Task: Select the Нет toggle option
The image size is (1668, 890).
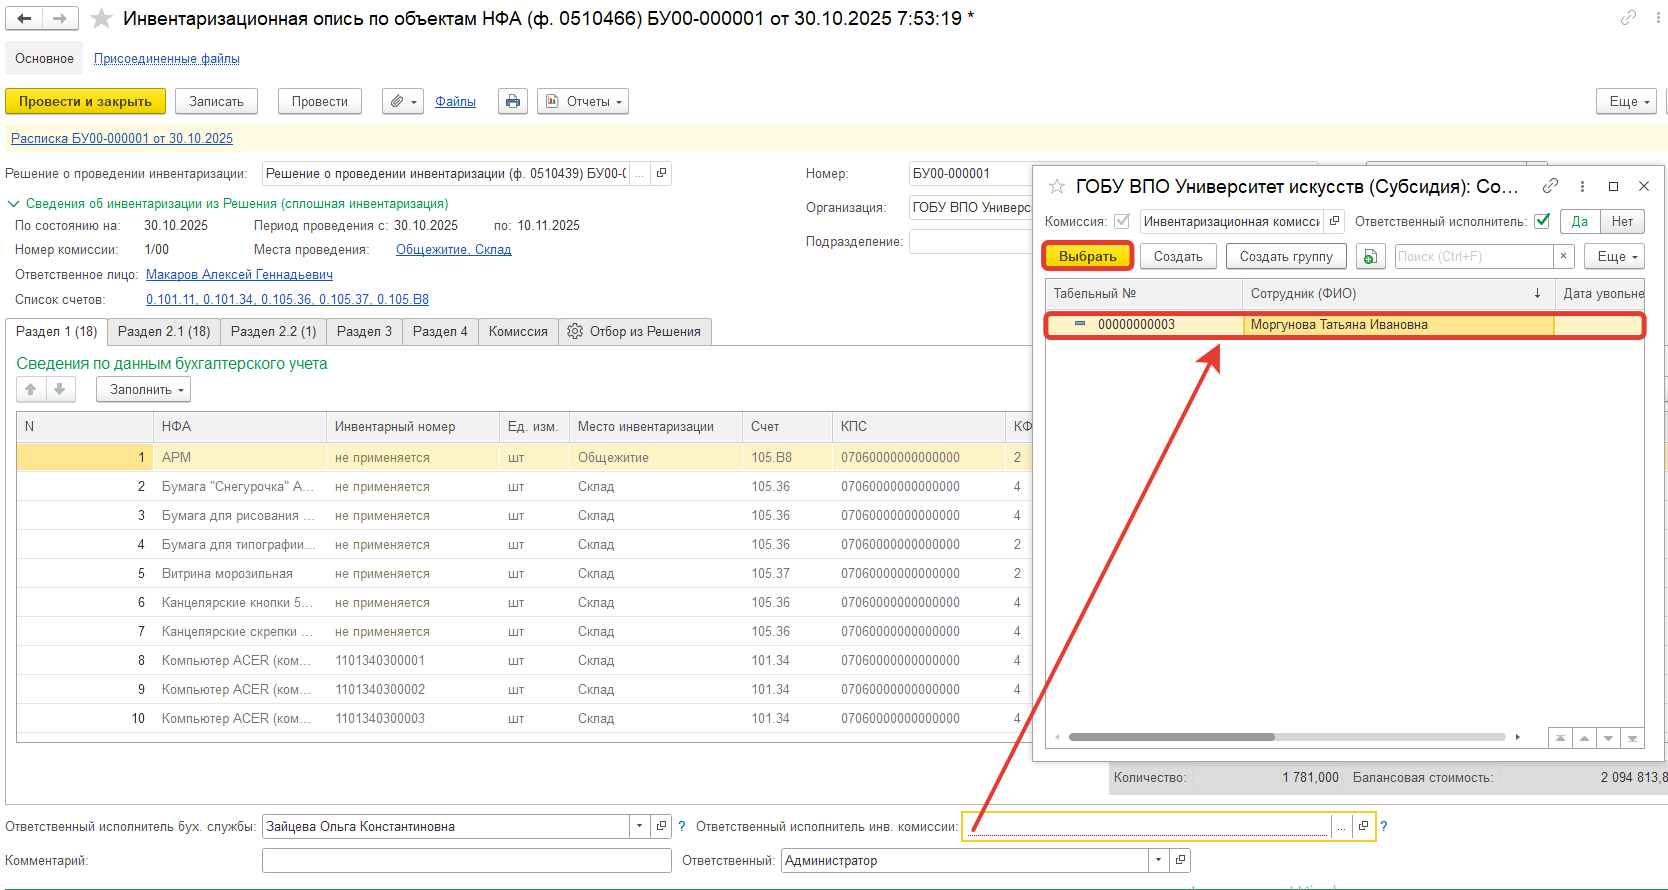Action: [1622, 221]
